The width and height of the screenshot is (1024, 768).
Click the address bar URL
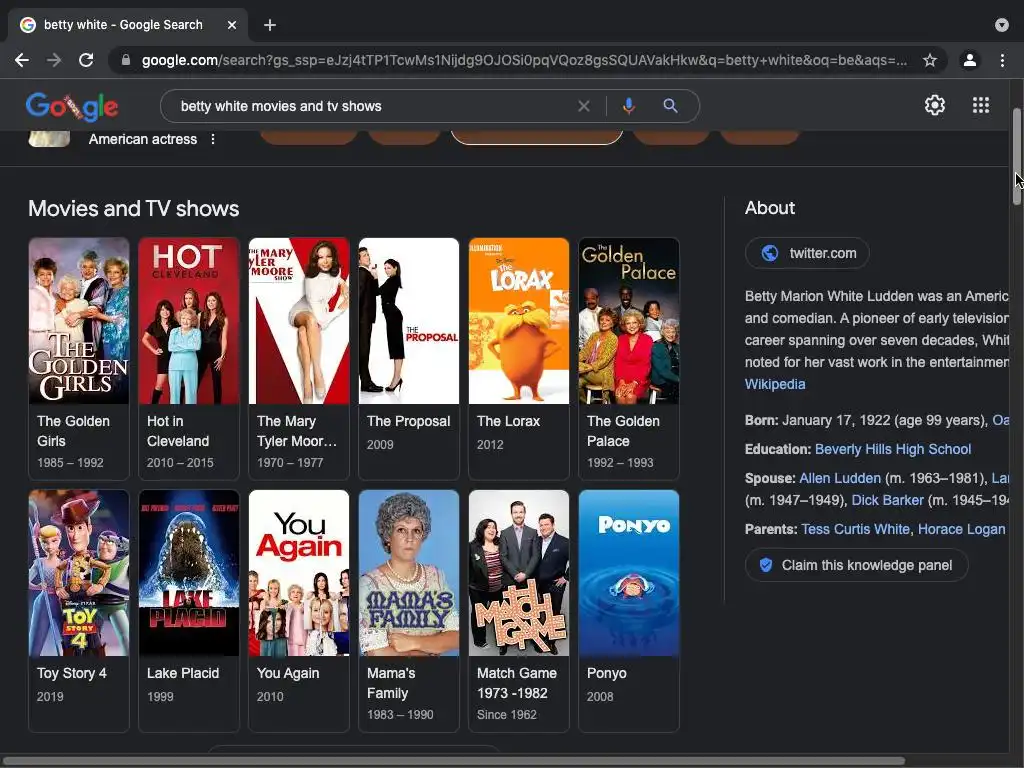(524, 60)
